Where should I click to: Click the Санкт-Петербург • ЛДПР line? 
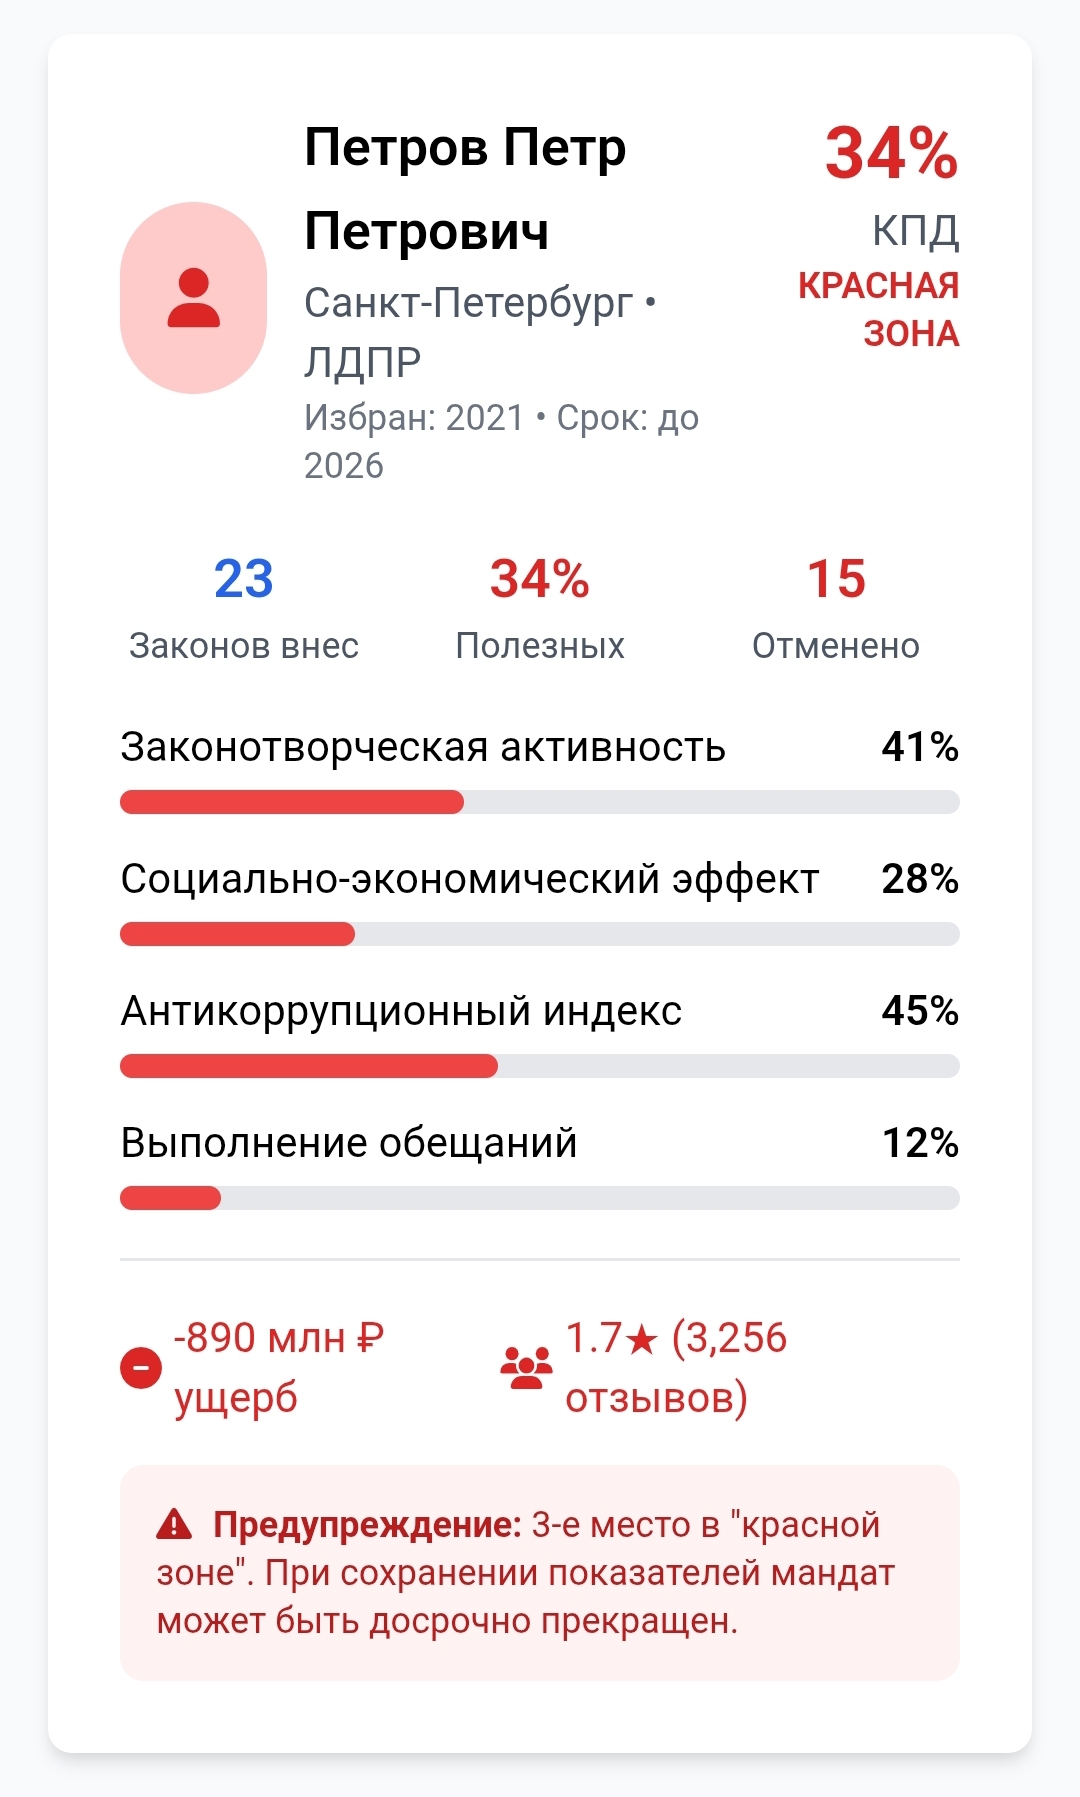tap(478, 331)
